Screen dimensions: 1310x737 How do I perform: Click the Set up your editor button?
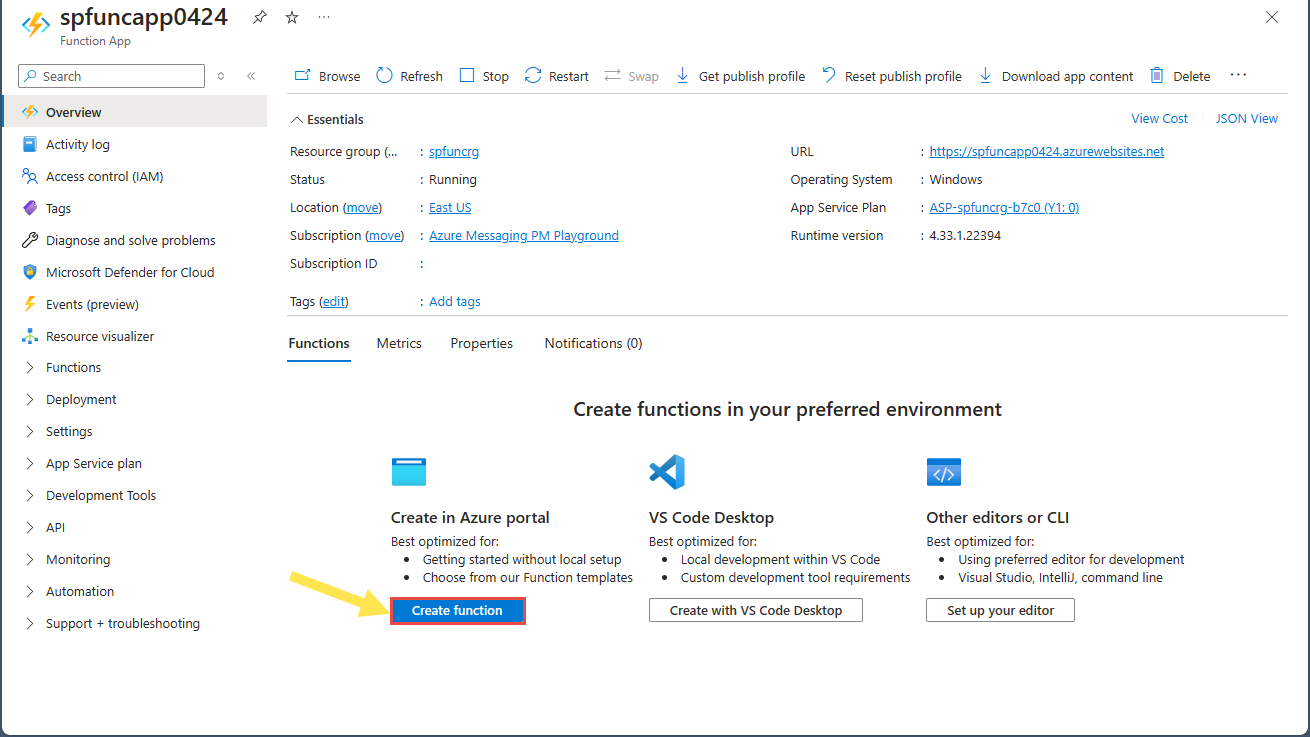(1001, 610)
